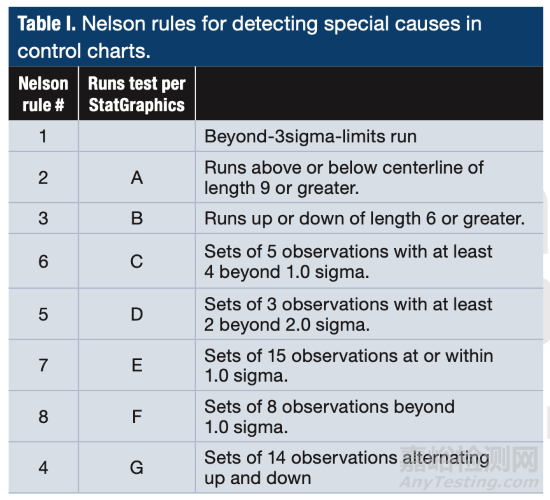This screenshot has width=550, height=500.
Task: Select 'Sets of 14 observations alternating' description
Action: pos(347,468)
